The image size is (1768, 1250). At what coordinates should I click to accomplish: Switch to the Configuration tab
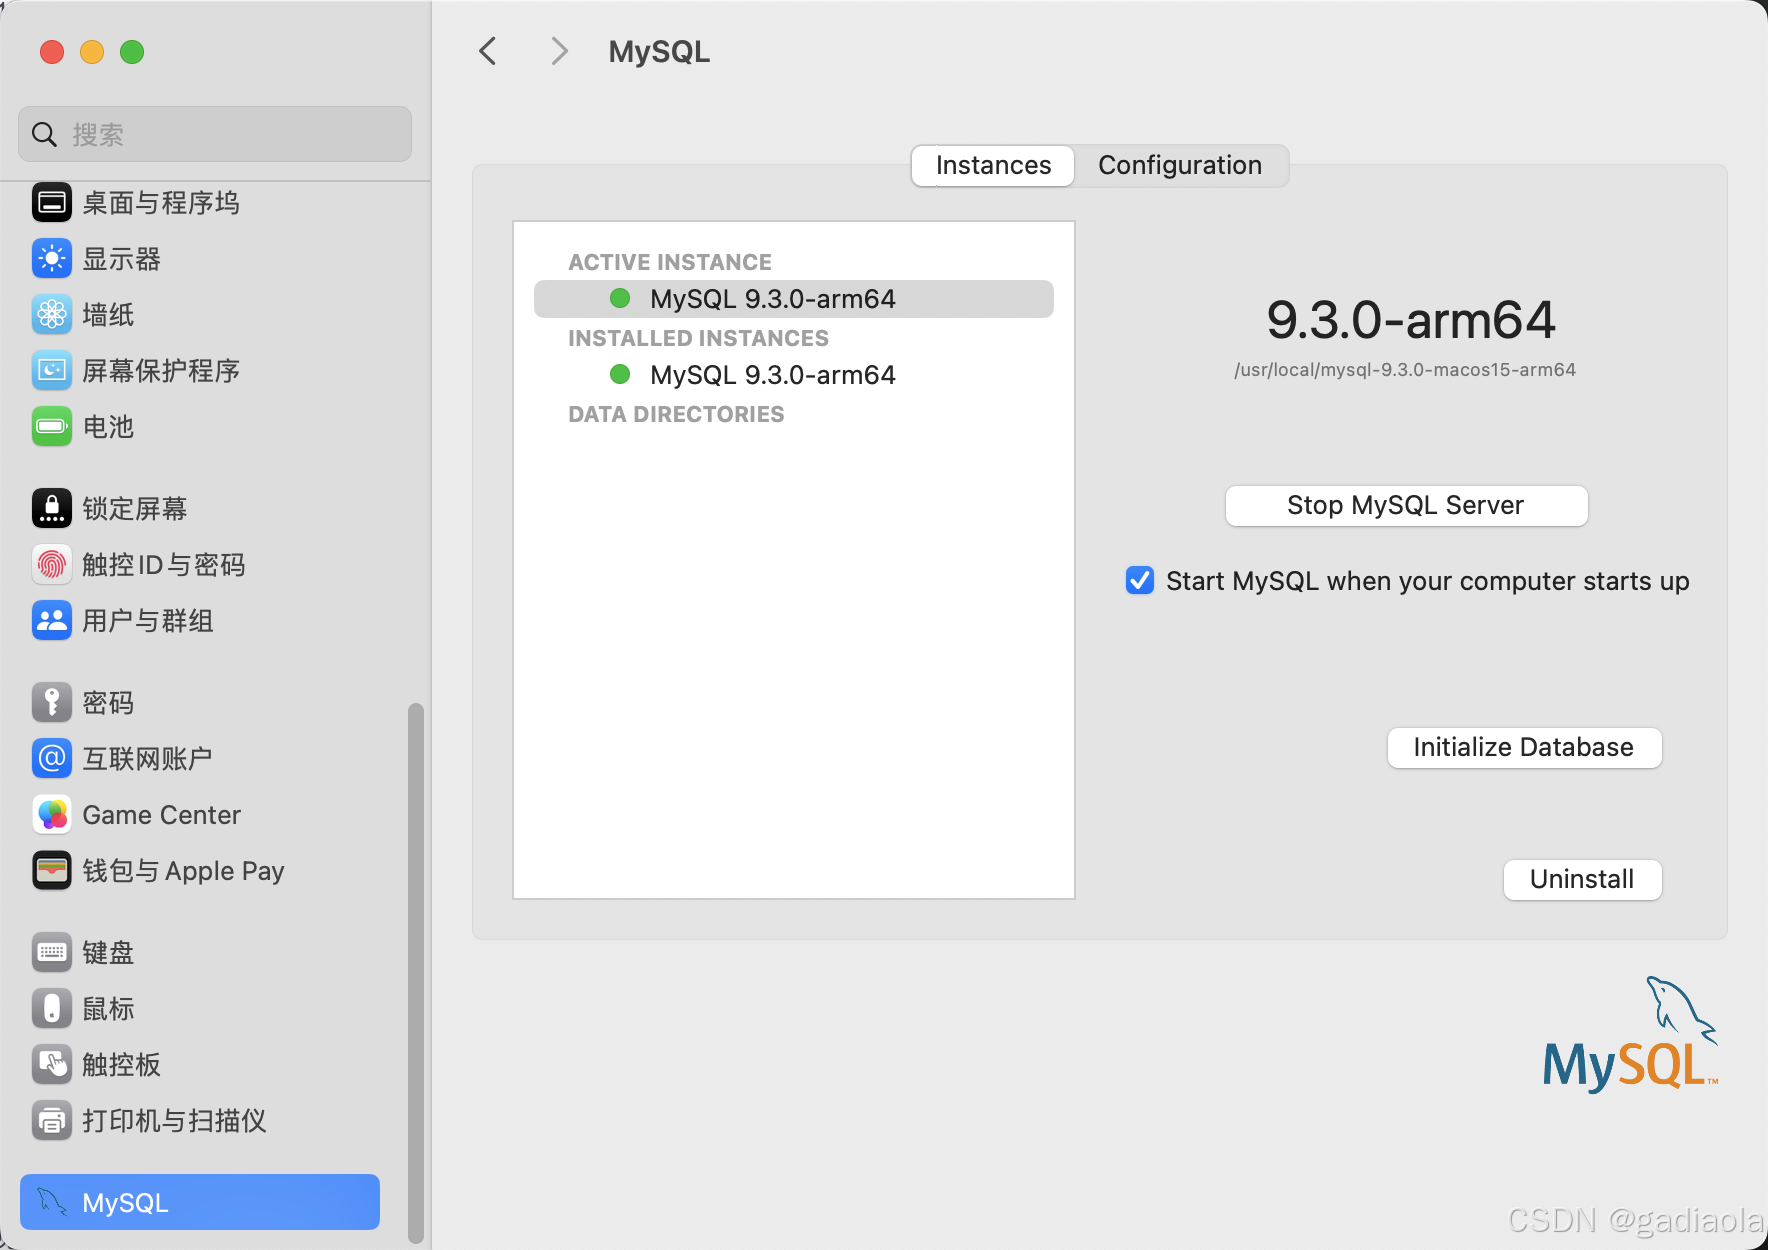(1180, 165)
